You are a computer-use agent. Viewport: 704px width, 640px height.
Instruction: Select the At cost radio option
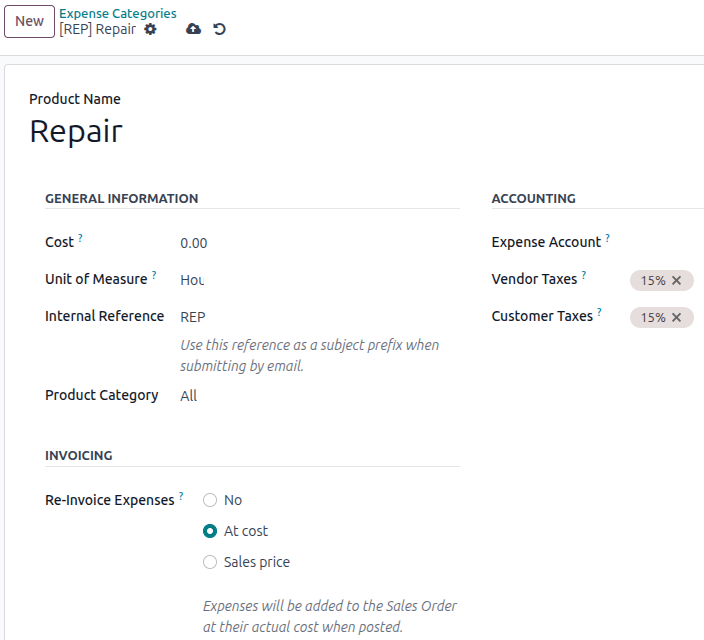(210, 531)
